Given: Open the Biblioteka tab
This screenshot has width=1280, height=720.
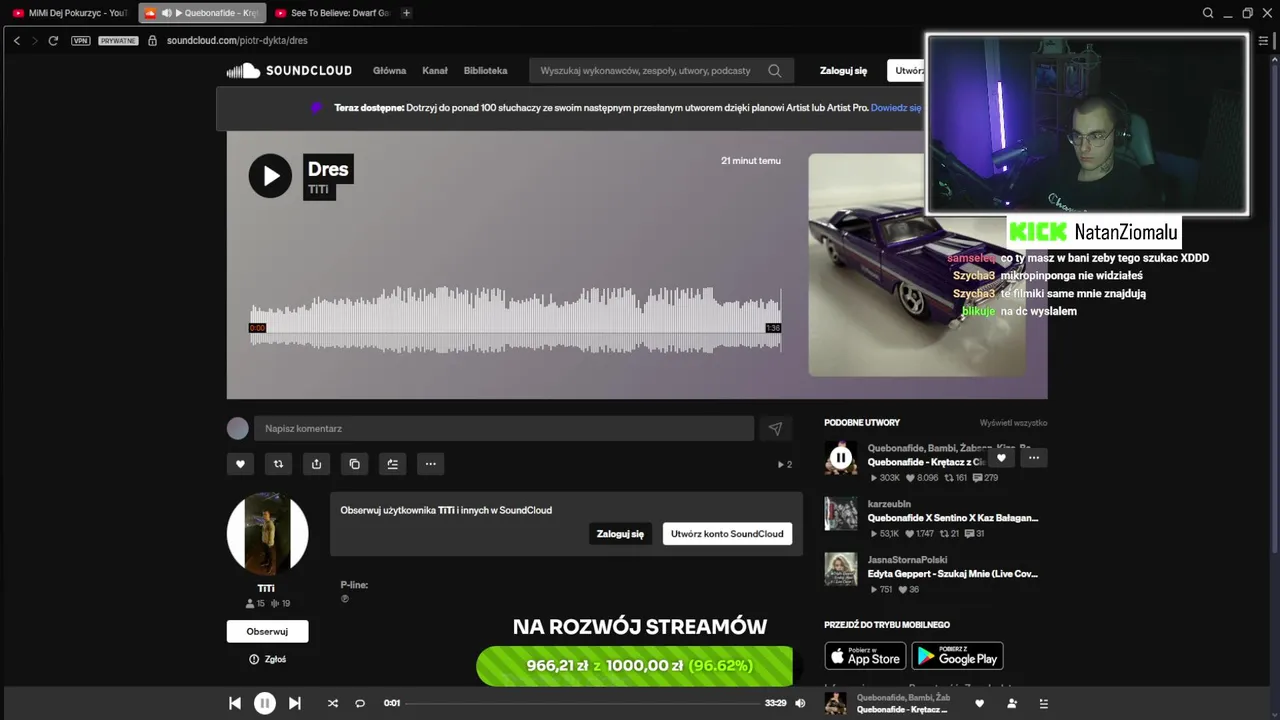Looking at the screenshot, I should click(485, 71).
